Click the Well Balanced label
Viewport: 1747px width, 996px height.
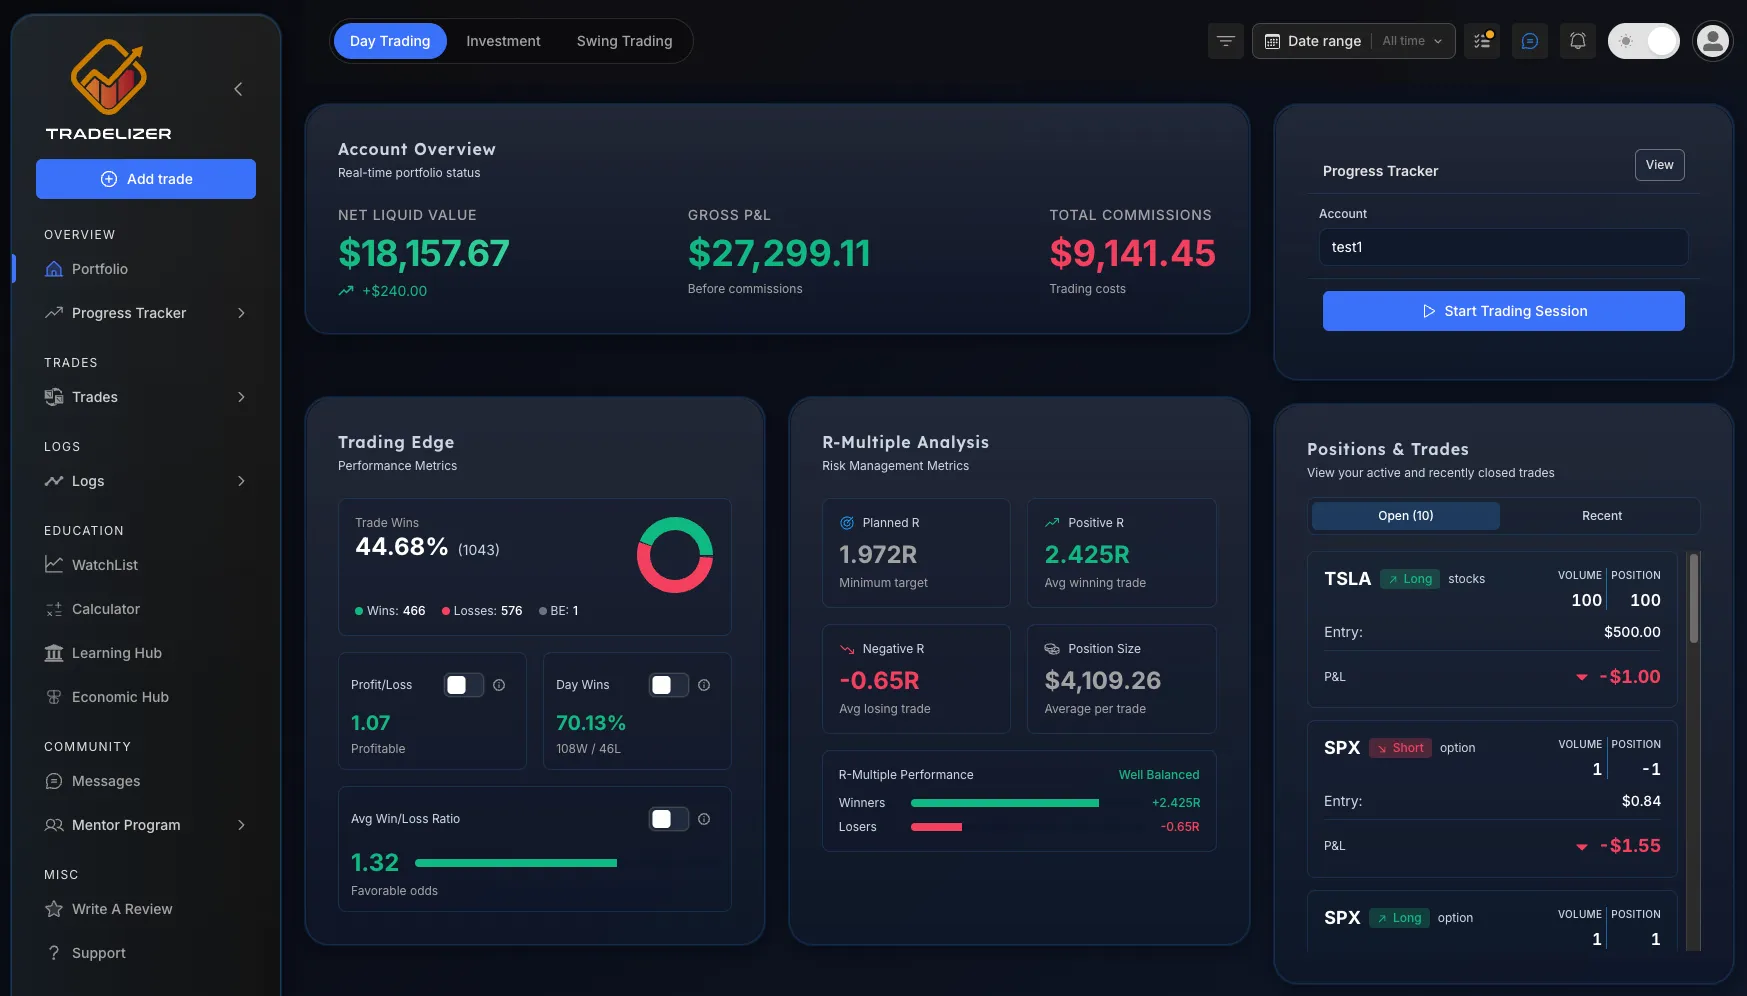[1158, 775]
